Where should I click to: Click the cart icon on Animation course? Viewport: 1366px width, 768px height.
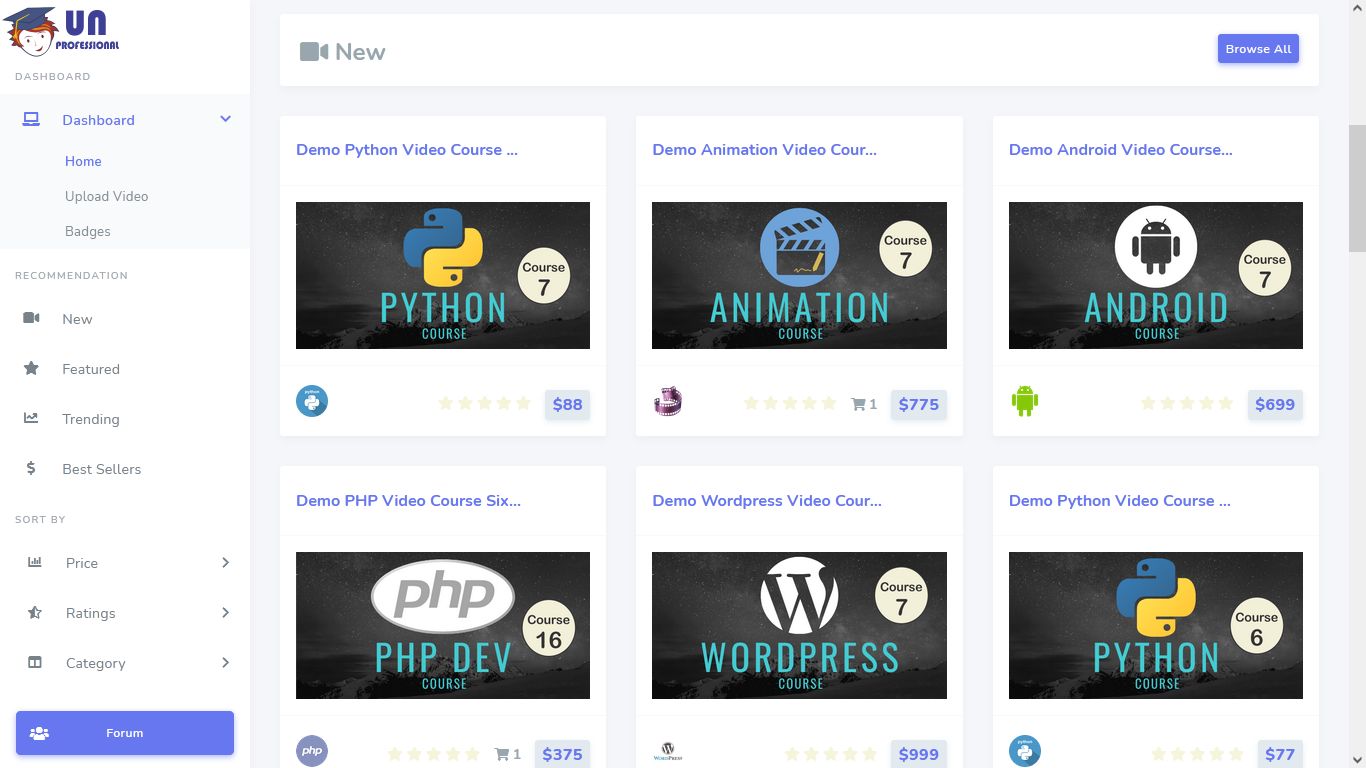[x=858, y=404]
